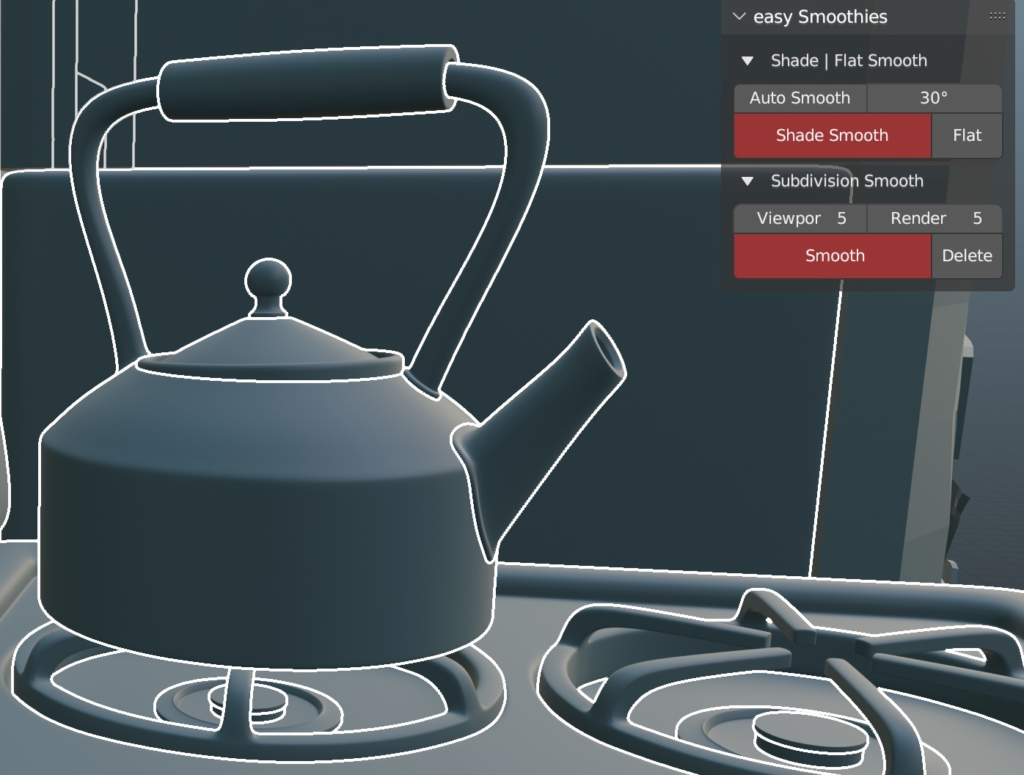Apply Flat shading with the Flat button
The width and height of the screenshot is (1024, 775).
[966, 136]
